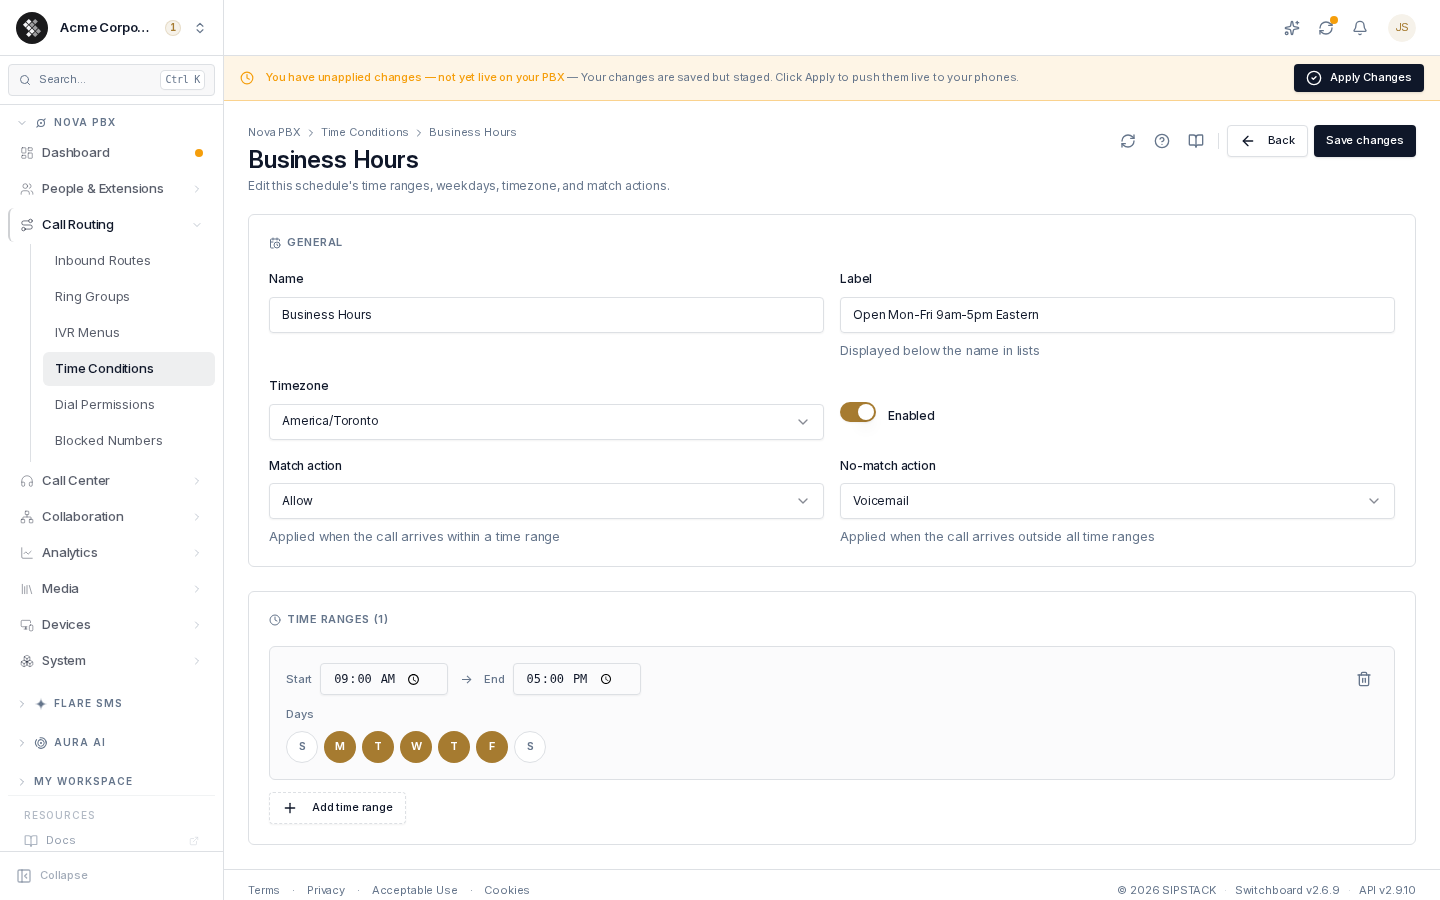Open Blocked Numbers

point(128,441)
